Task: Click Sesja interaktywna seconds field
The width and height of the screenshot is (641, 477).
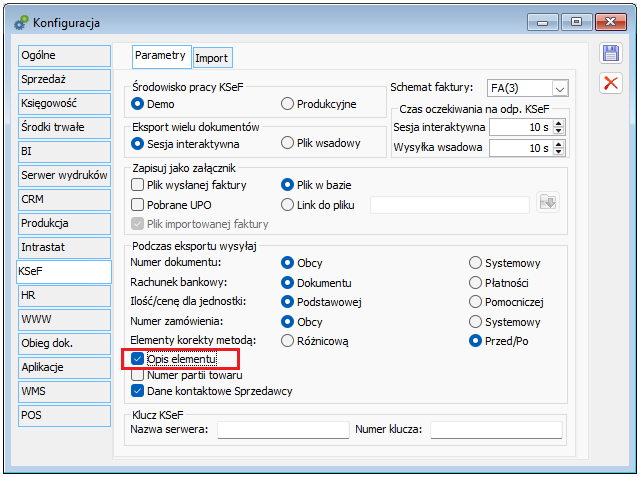Action: pos(521,127)
